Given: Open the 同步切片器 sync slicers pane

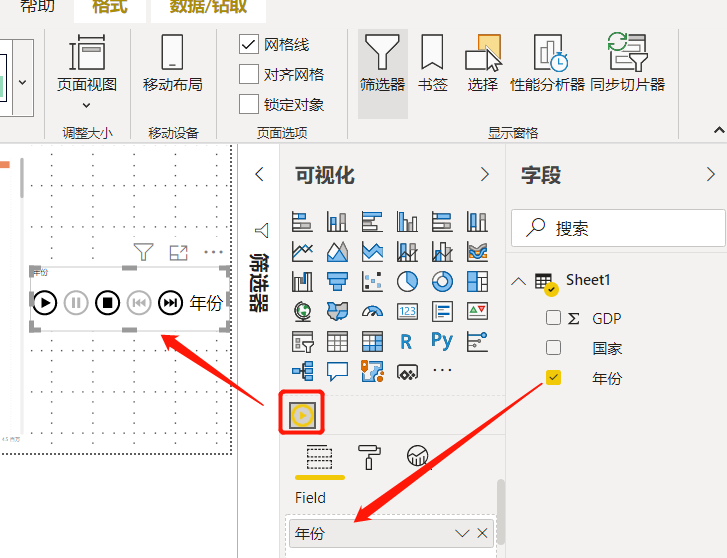Looking at the screenshot, I should click(x=628, y=64).
